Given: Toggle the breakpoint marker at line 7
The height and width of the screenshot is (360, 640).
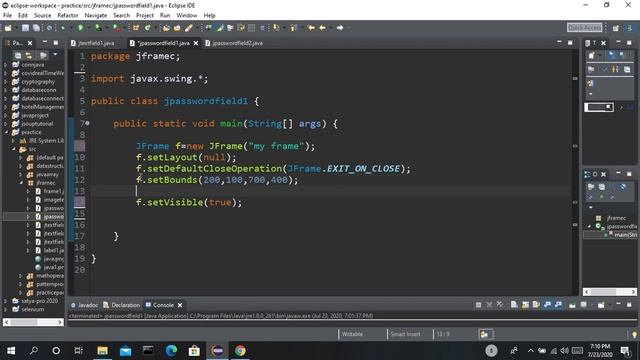Looking at the screenshot, I should [x=87, y=123].
